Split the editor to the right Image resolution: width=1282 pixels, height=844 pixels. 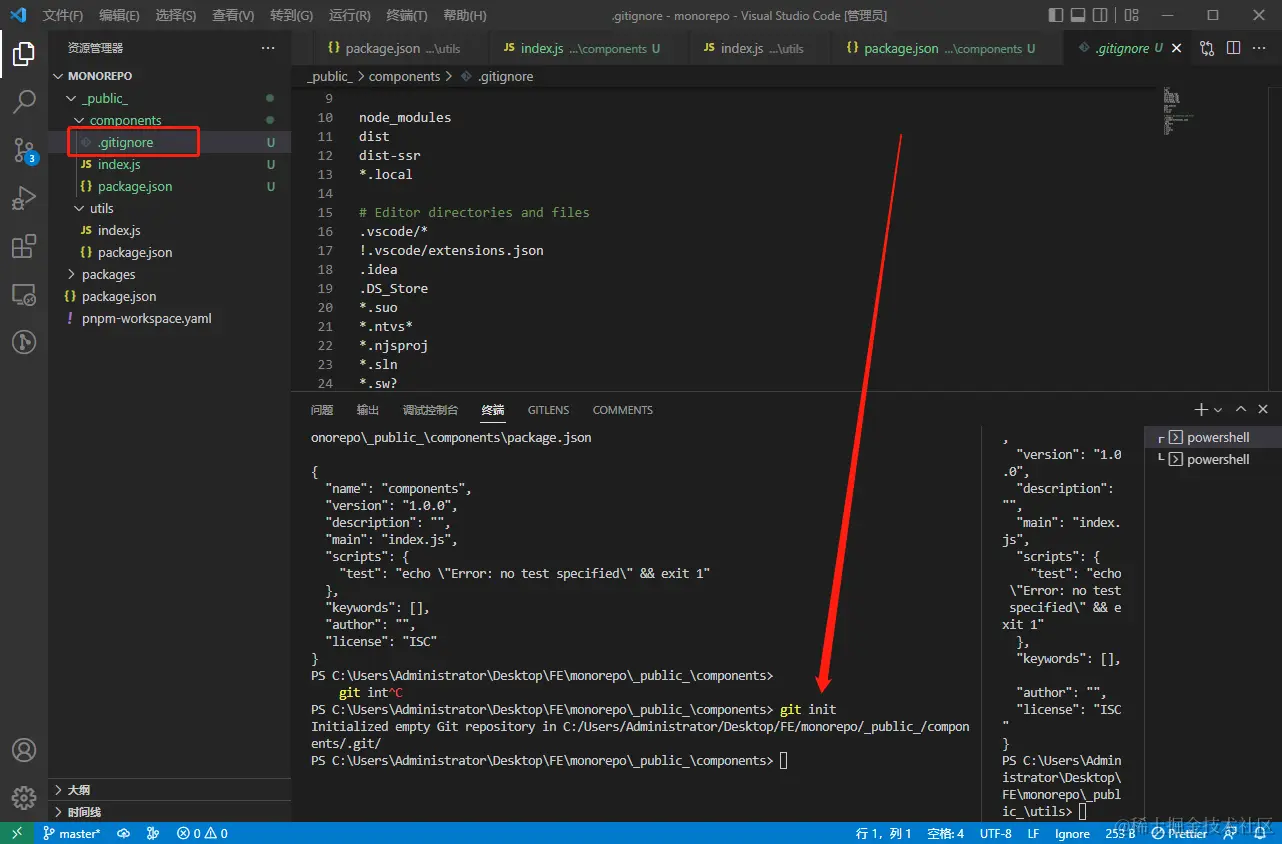click(x=1233, y=48)
